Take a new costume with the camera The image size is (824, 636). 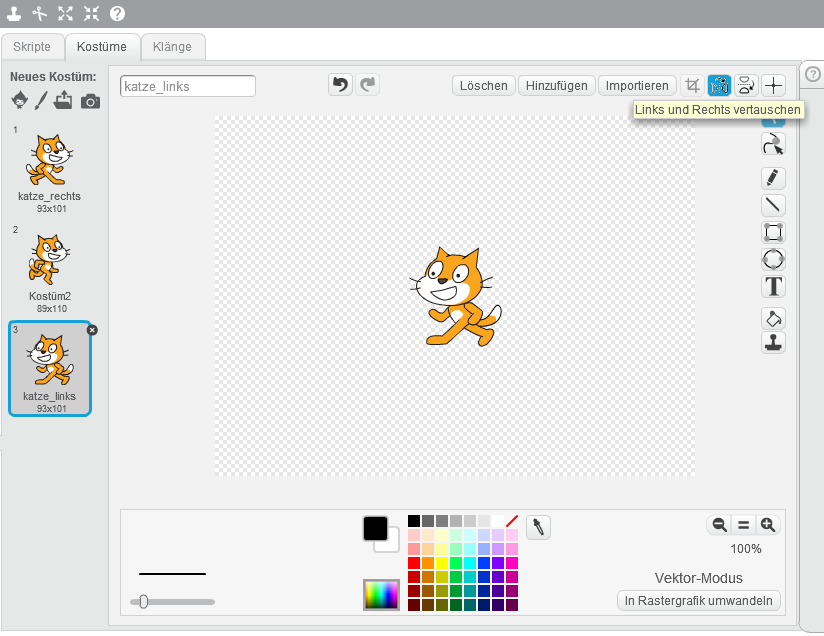pos(90,100)
